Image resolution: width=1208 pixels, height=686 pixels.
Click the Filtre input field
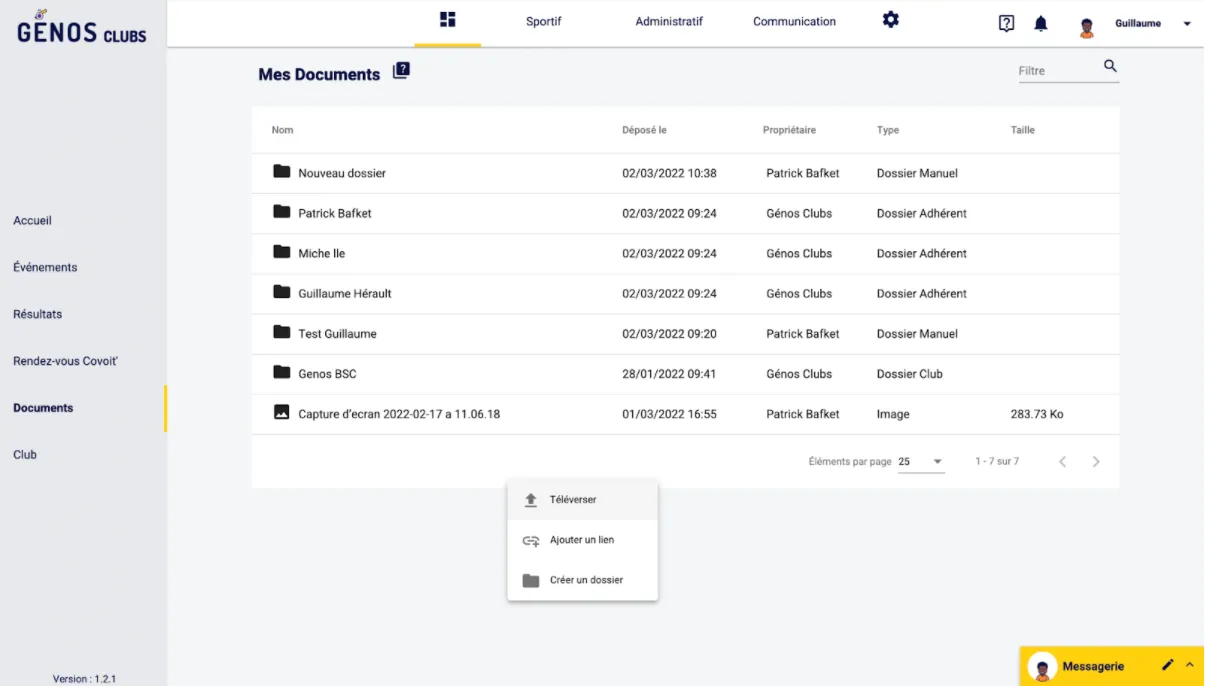1055,71
